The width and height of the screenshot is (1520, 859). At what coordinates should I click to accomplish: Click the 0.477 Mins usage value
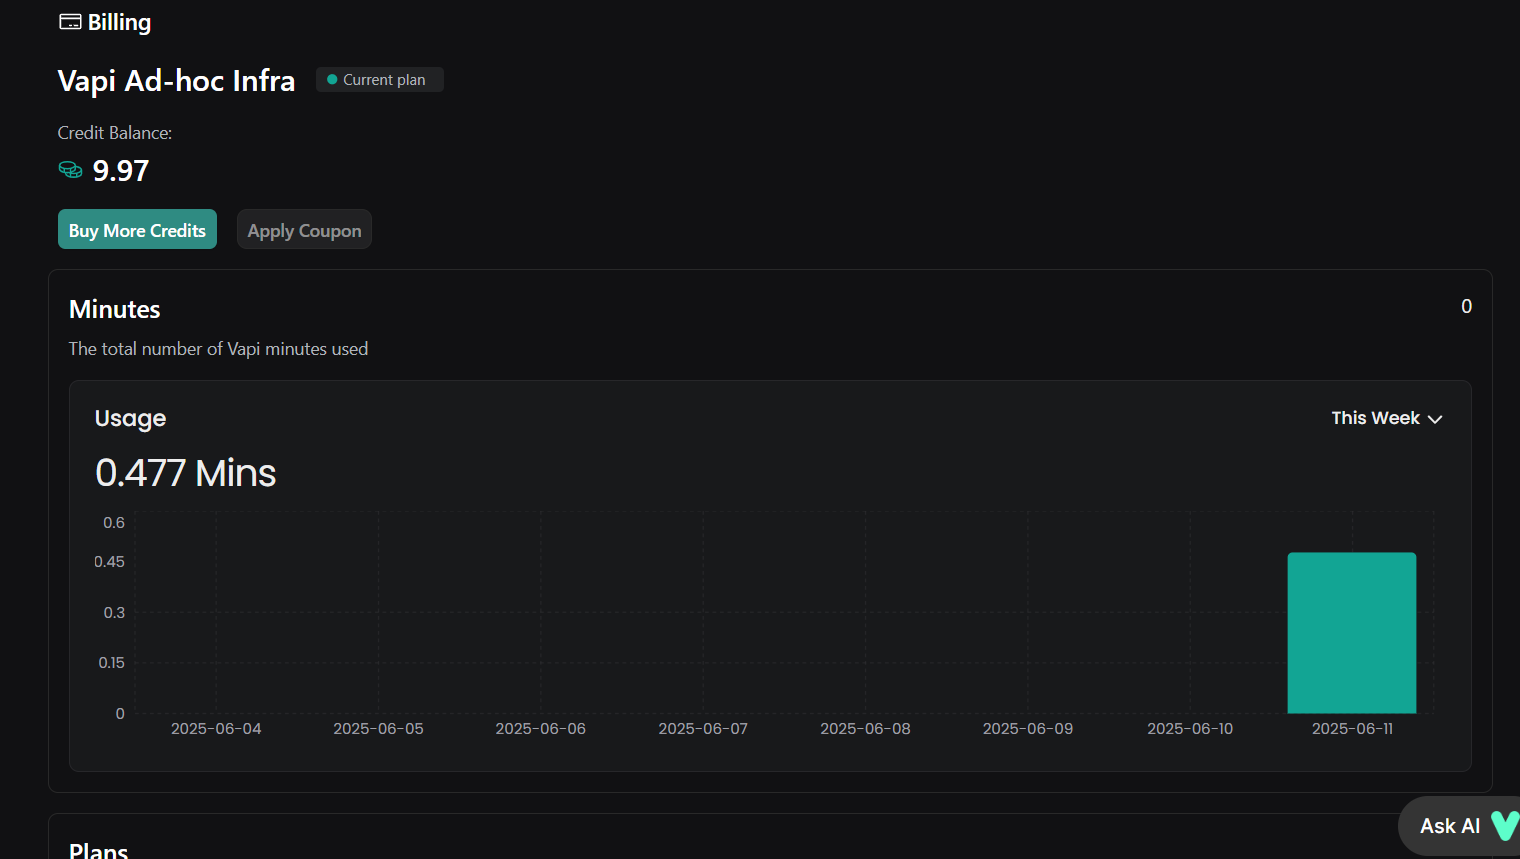coord(186,473)
